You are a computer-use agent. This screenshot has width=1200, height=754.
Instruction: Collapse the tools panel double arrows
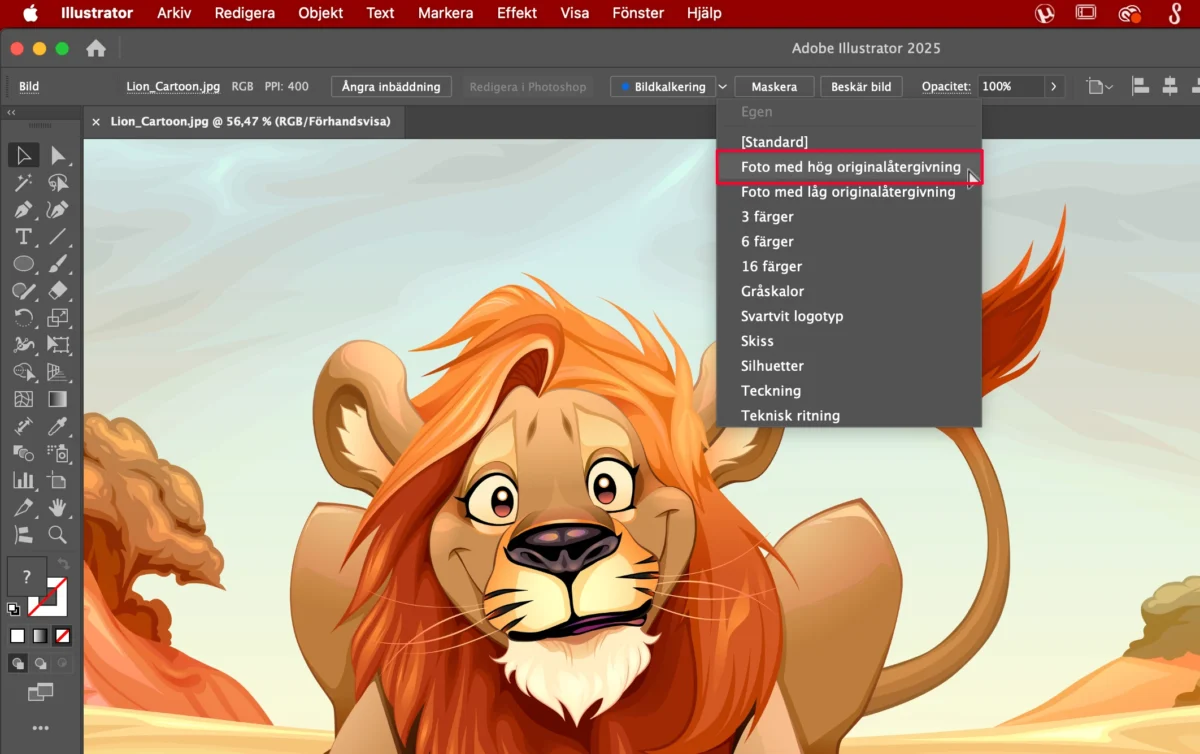11,113
